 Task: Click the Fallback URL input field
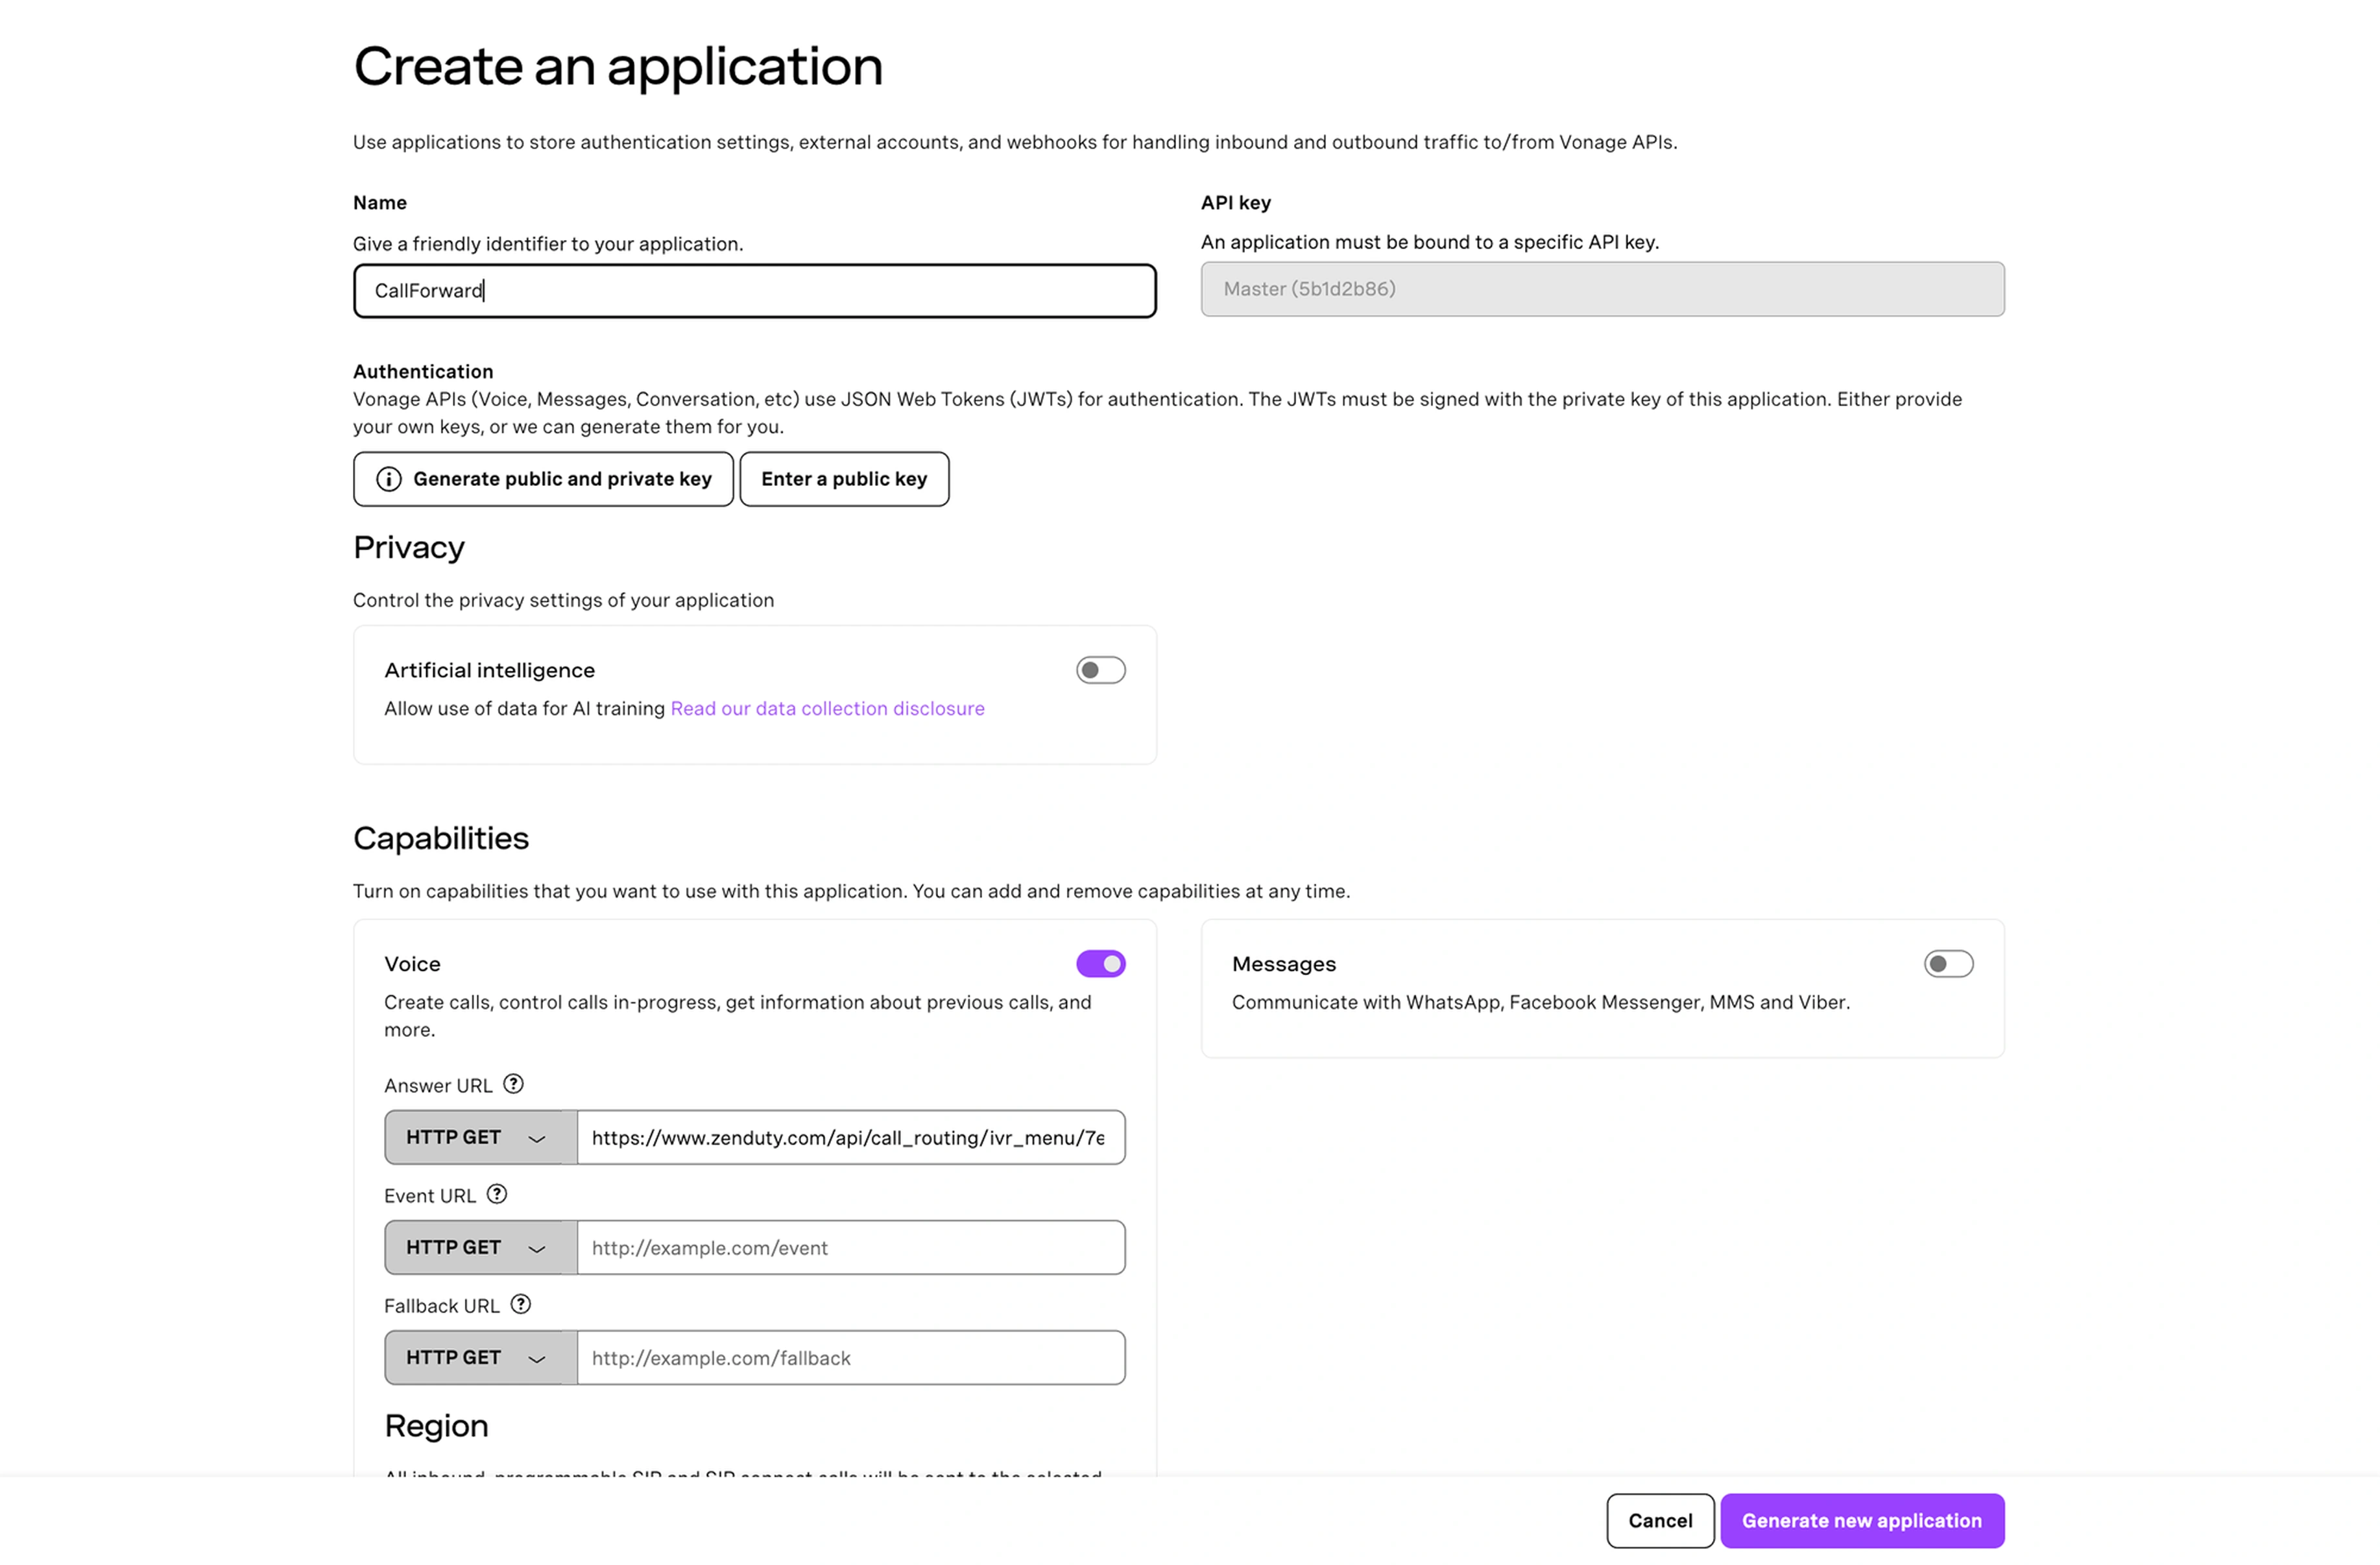(x=850, y=1357)
